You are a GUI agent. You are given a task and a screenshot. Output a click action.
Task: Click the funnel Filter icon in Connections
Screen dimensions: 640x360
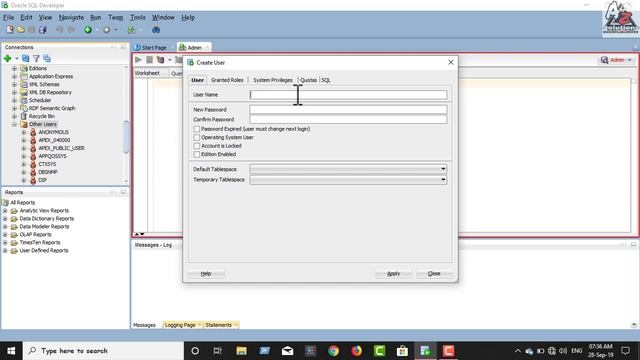[36, 58]
